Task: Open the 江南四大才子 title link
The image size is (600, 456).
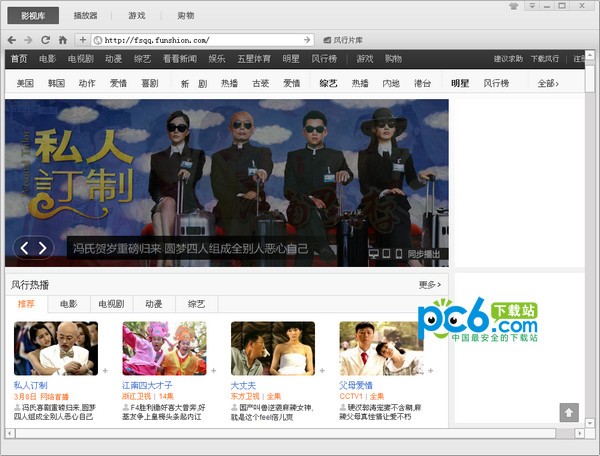Action: 148,385
